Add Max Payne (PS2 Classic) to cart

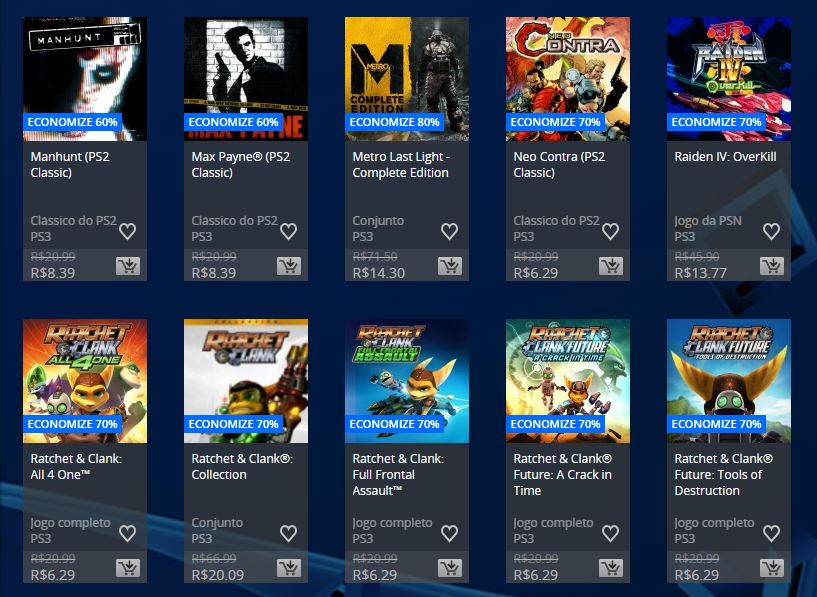289,266
